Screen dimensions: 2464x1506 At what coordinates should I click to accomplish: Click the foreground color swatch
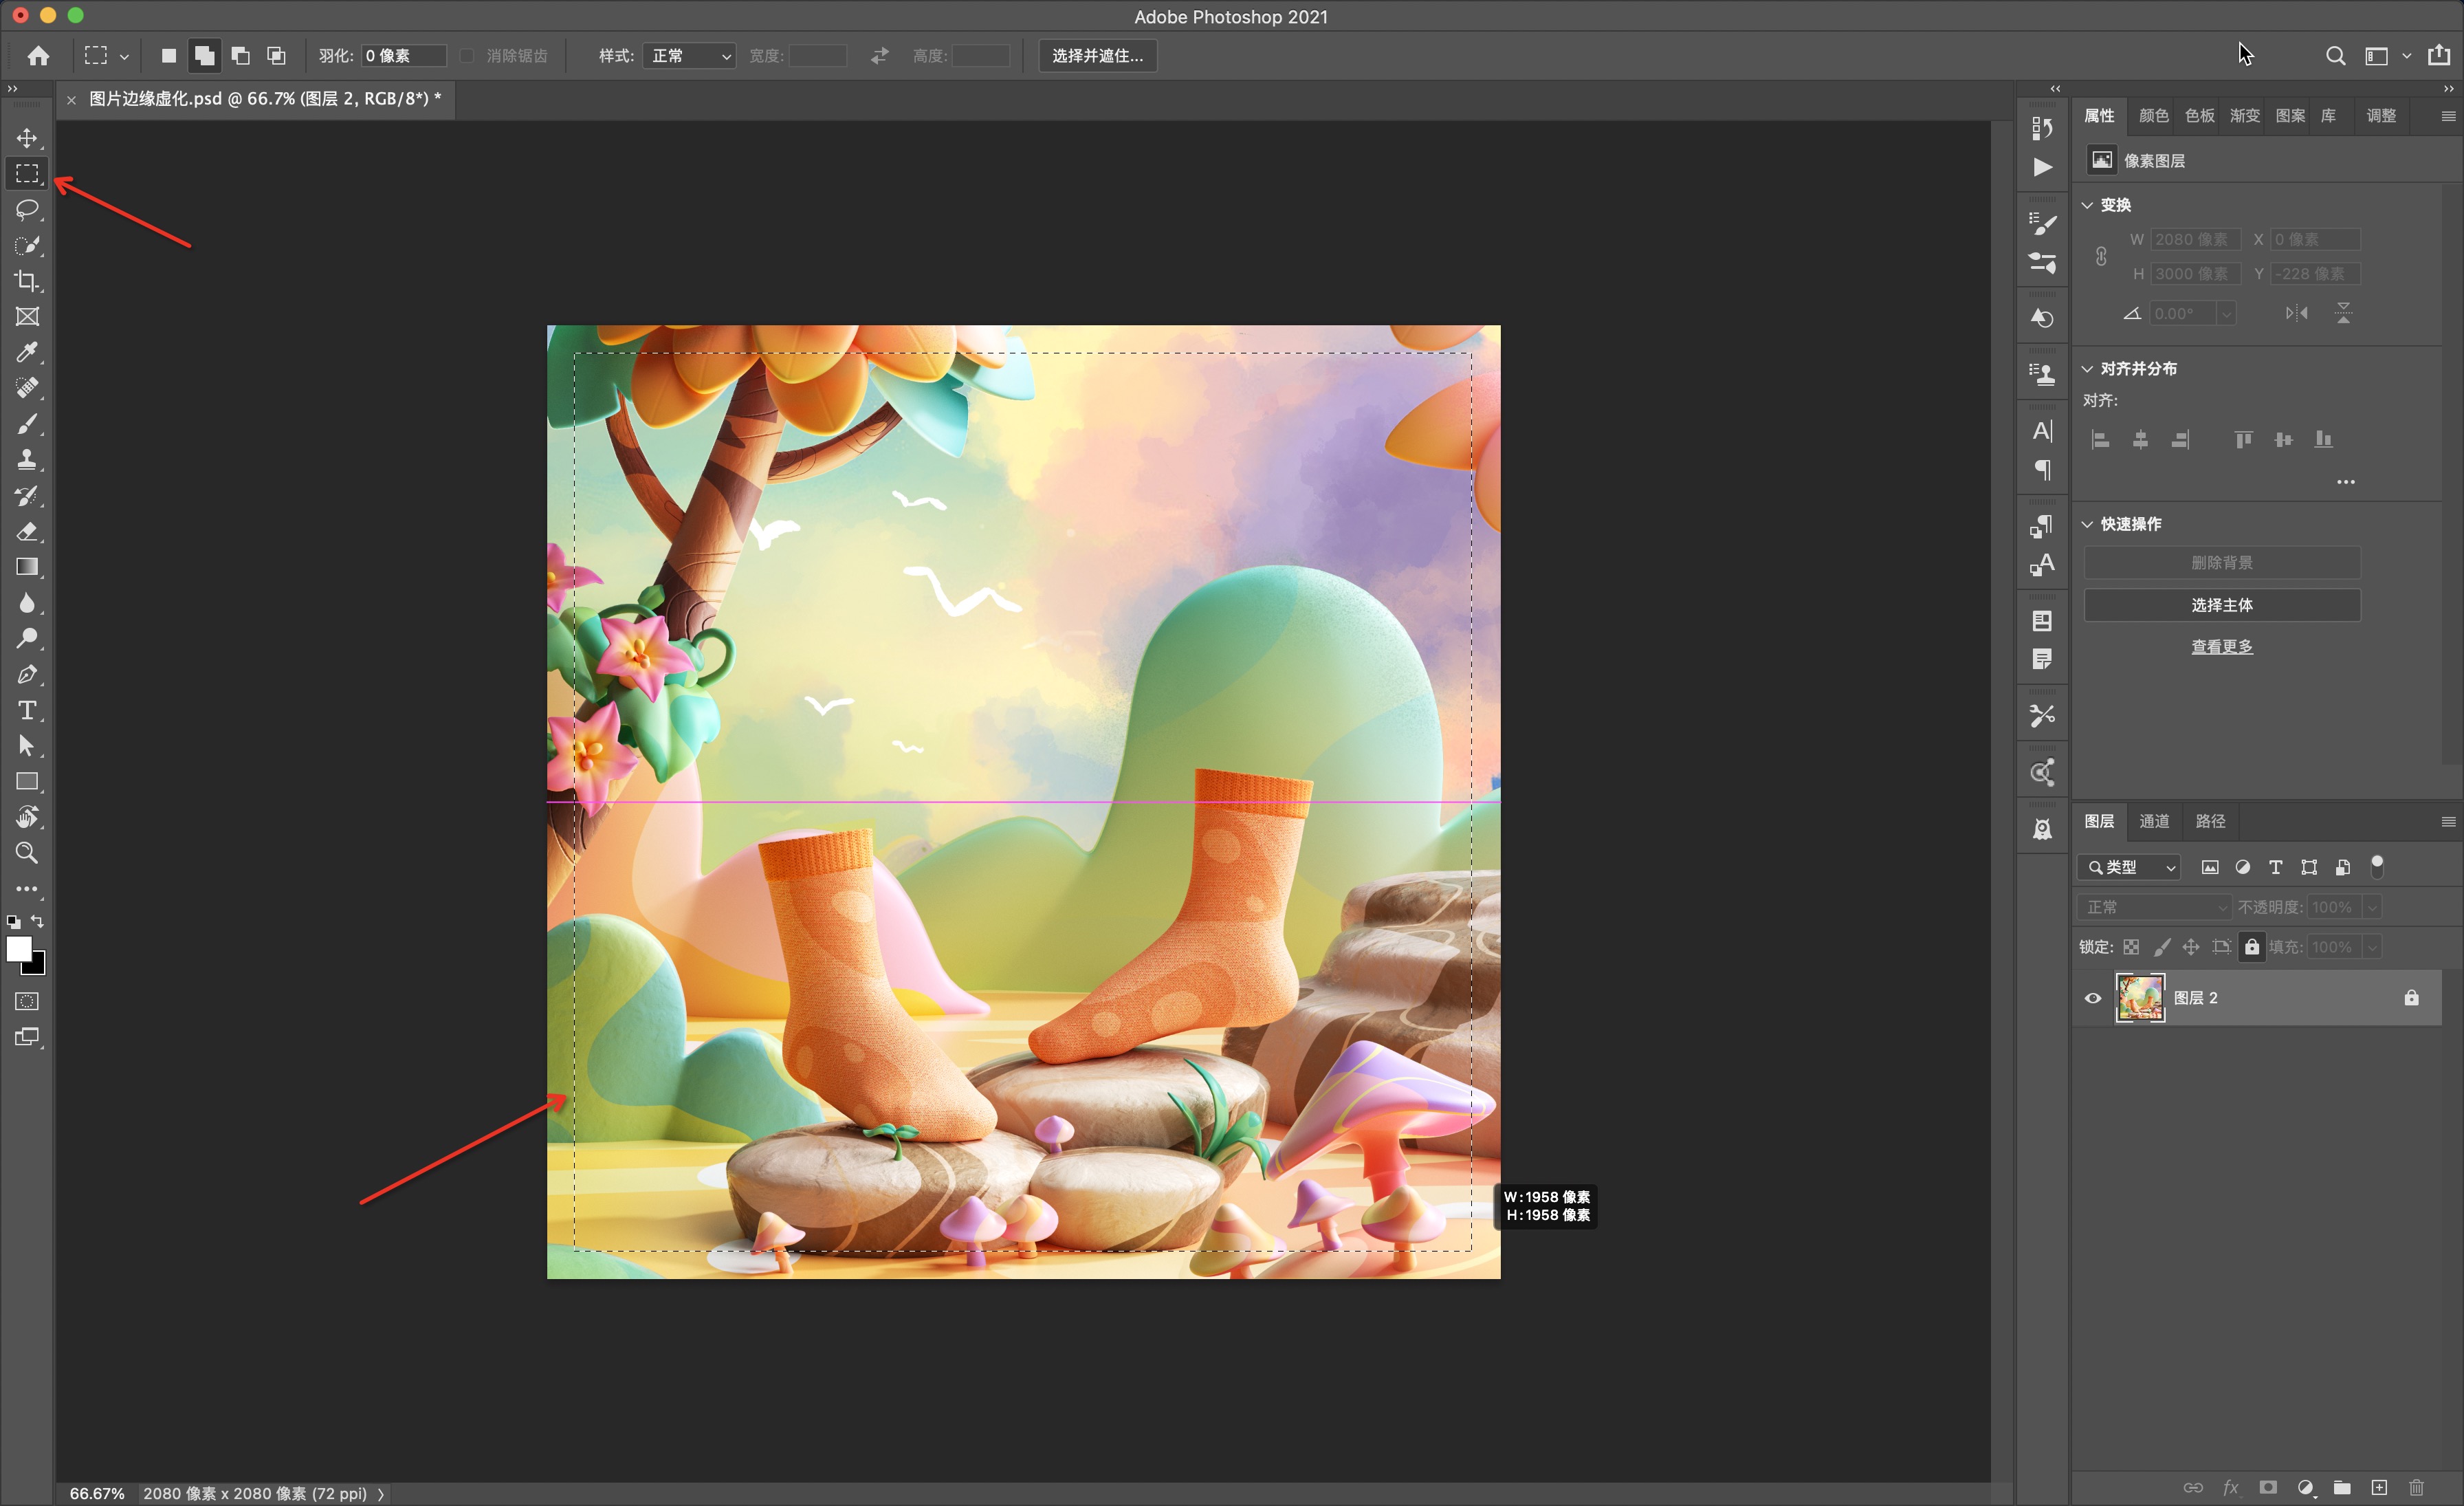pyautogui.click(x=18, y=948)
